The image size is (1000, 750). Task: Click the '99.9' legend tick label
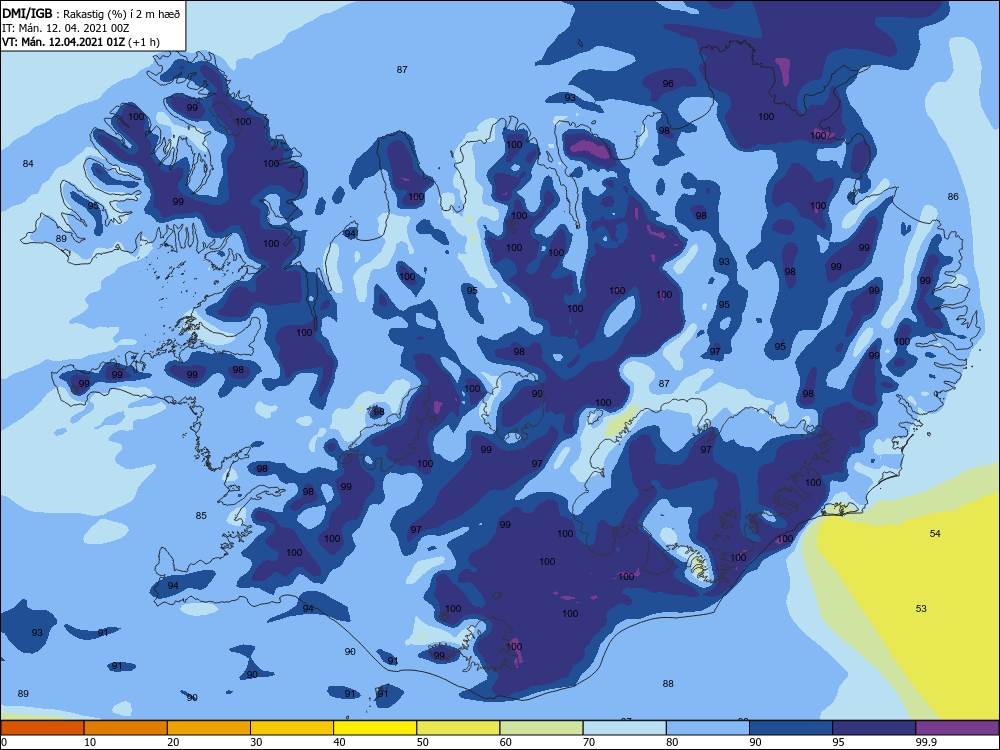click(x=925, y=742)
